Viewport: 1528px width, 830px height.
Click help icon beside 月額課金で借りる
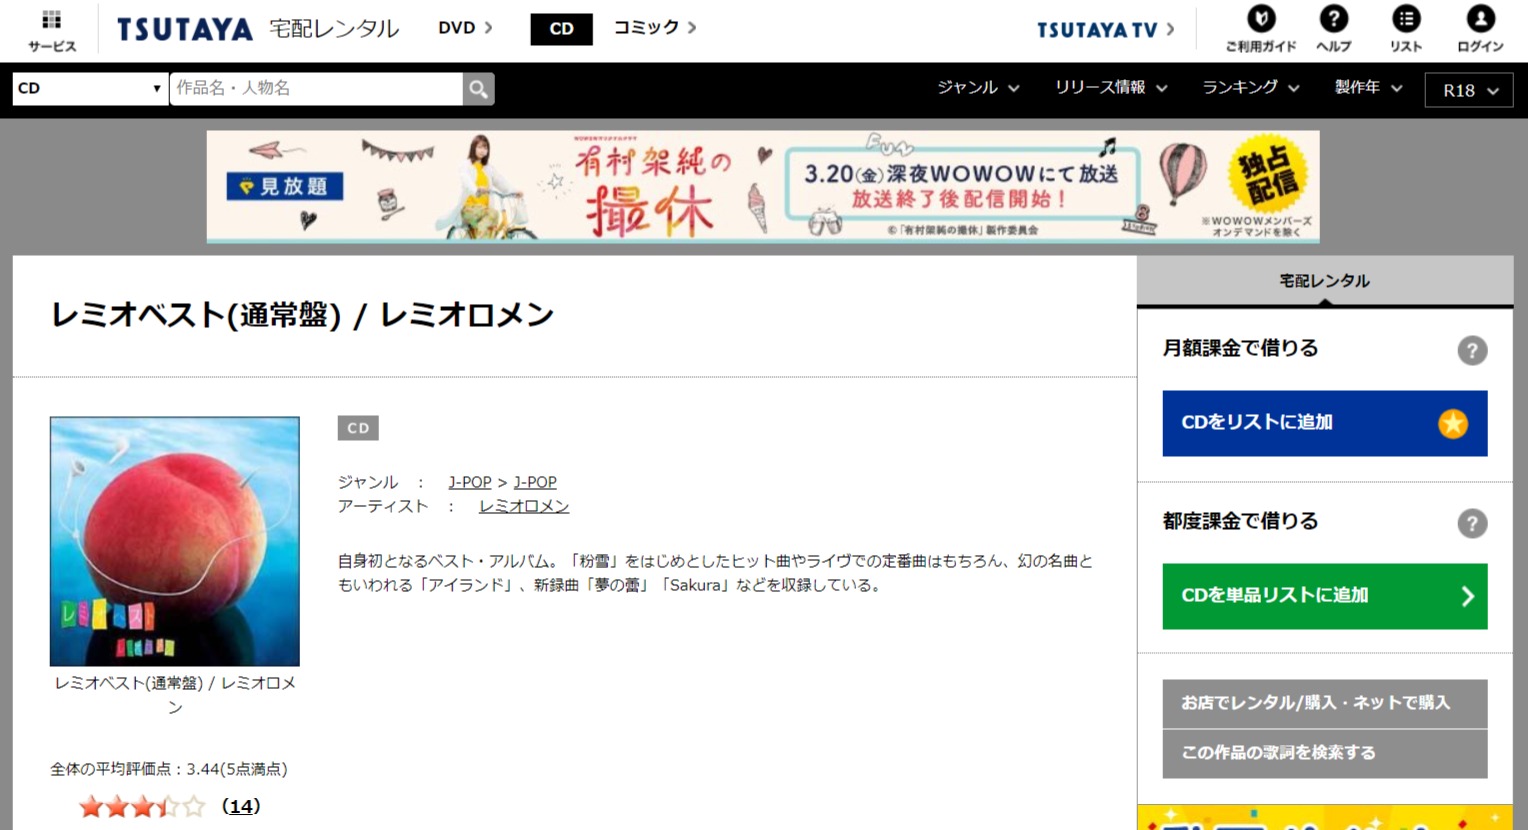[1471, 351]
